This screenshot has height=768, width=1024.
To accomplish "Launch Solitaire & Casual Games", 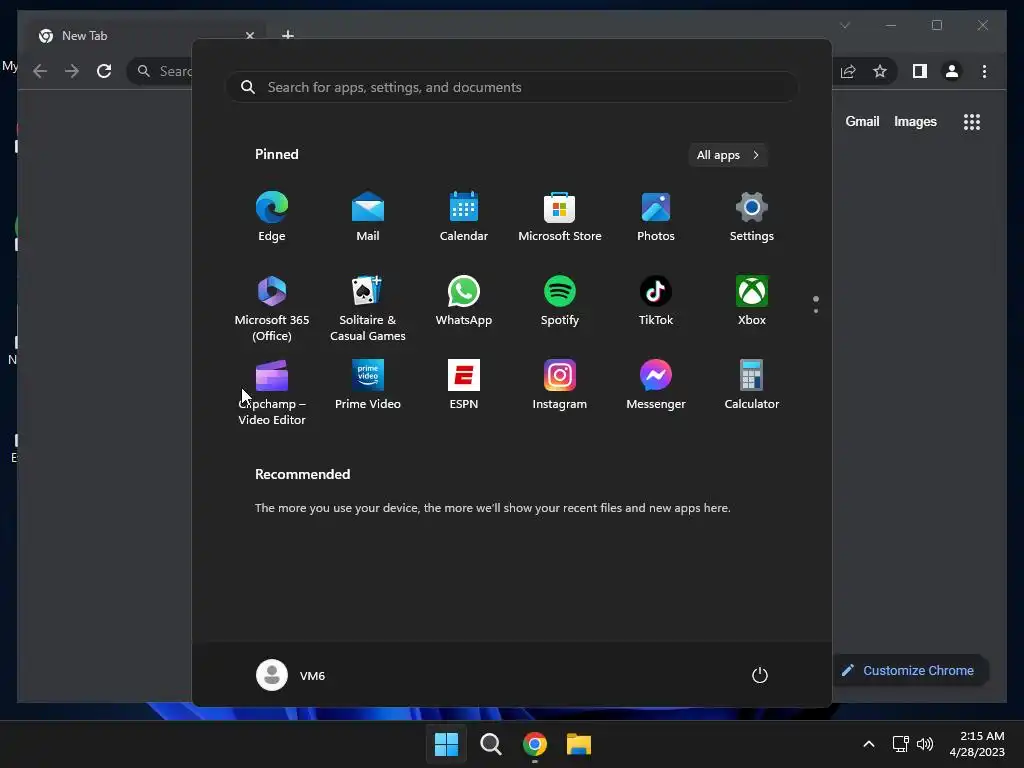I will 368,308.
